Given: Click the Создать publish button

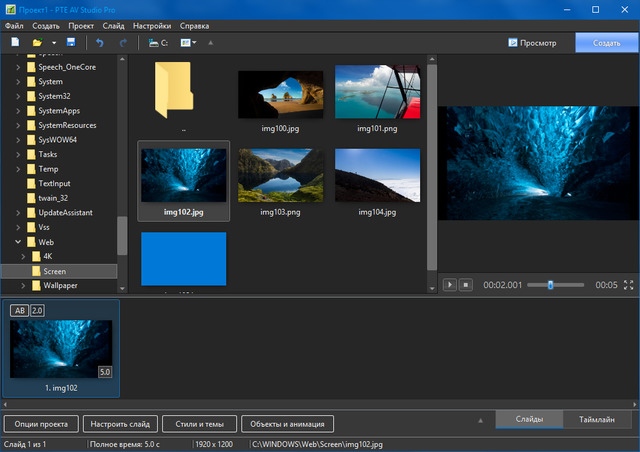Looking at the screenshot, I should pos(606,43).
